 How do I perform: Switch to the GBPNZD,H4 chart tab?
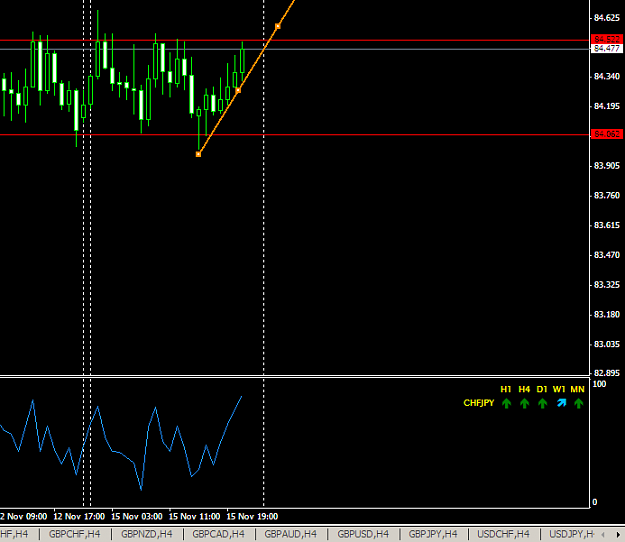(147, 534)
